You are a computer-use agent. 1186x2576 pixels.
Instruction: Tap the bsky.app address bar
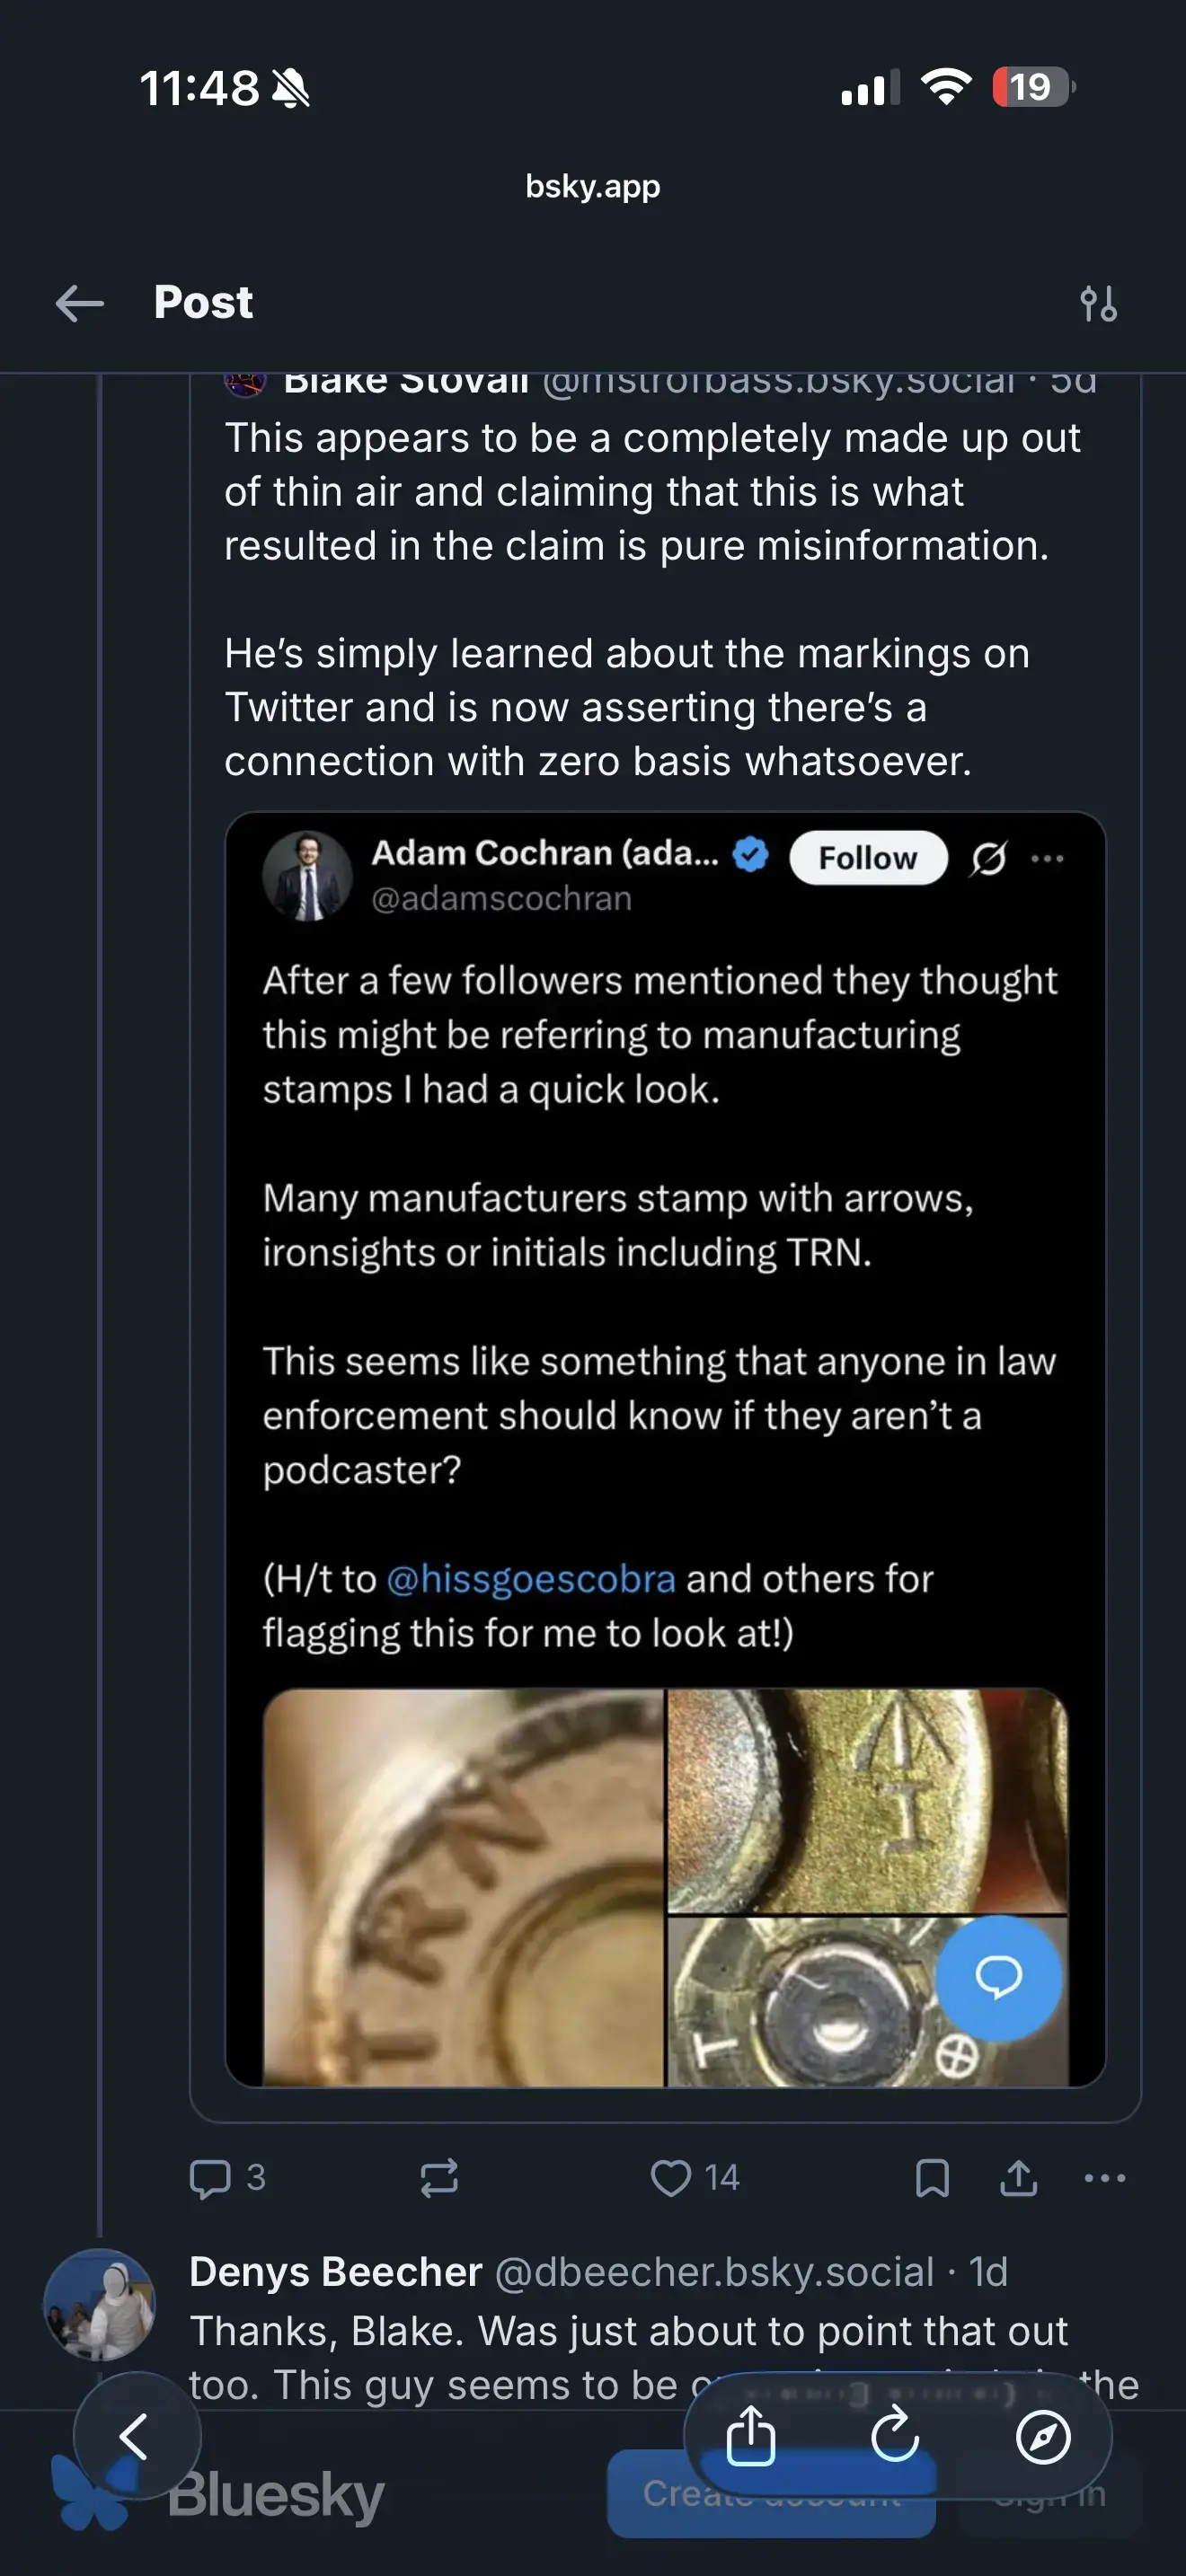click(x=593, y=186)
